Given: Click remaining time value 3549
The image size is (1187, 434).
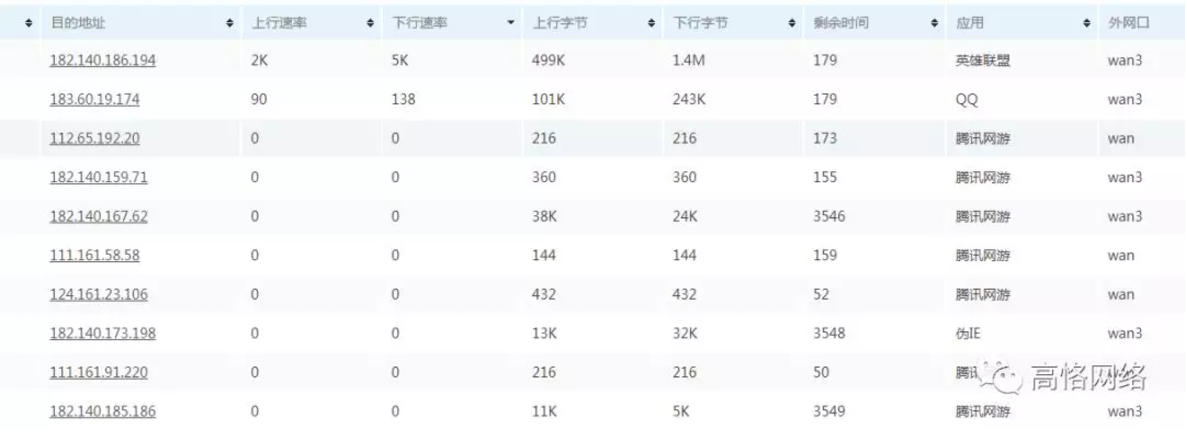Looking at the screenshot, I should (829, 412).
